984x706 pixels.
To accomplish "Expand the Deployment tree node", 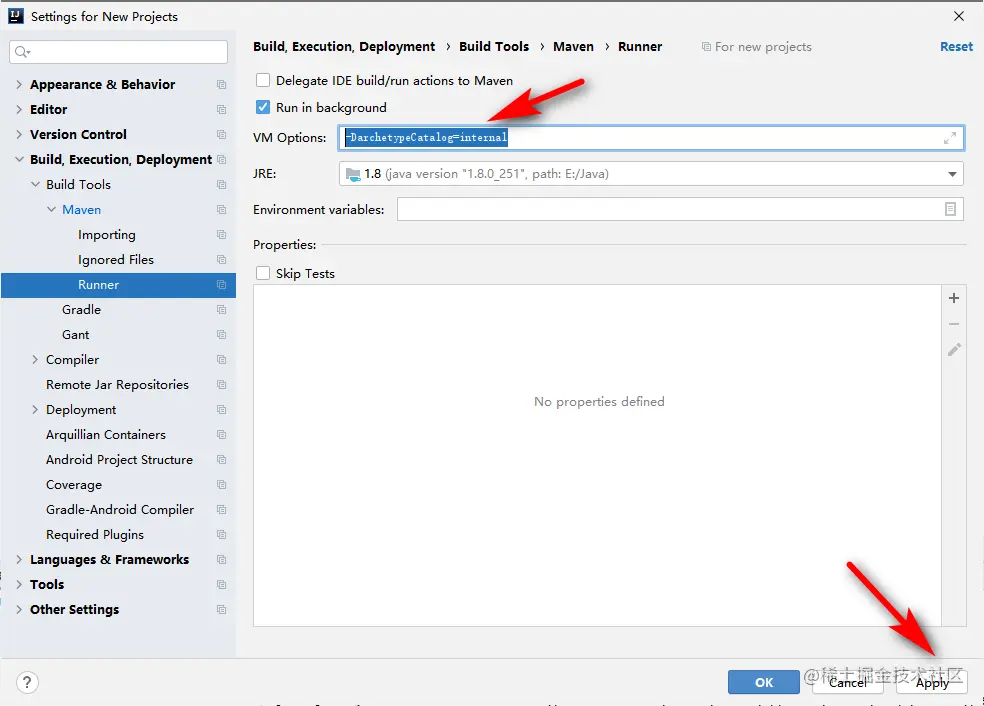I will 35,409.
